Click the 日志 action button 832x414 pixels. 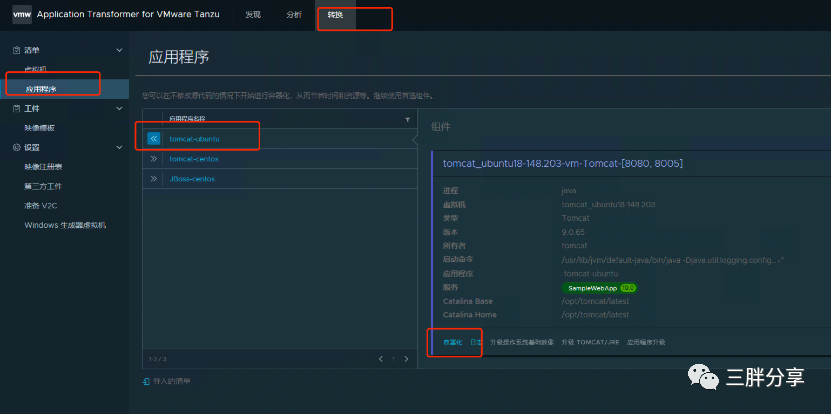pyautogui.click(x=476, y=342)
